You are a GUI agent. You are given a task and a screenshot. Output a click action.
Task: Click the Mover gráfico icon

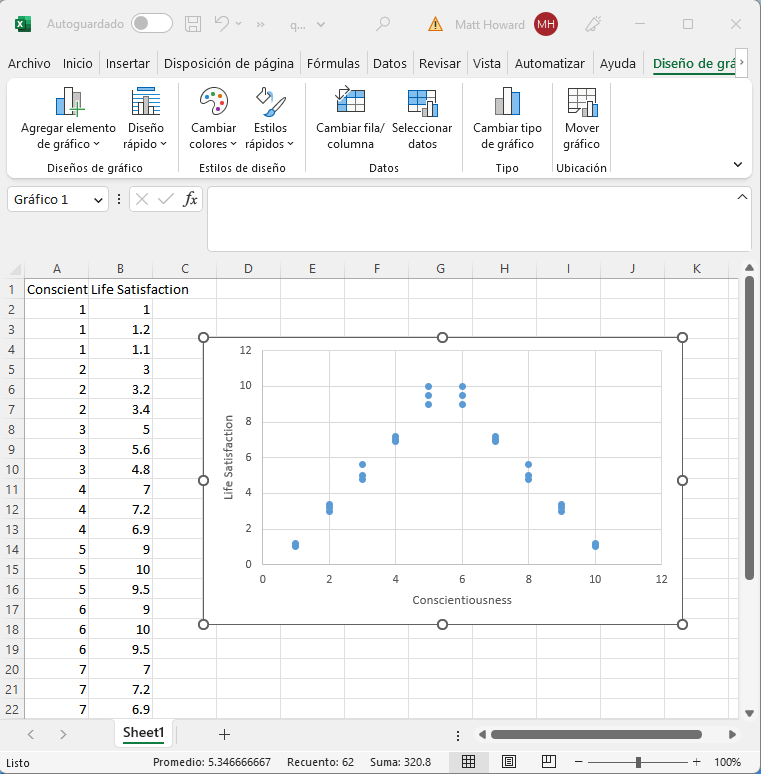click(x=581, y=102)
